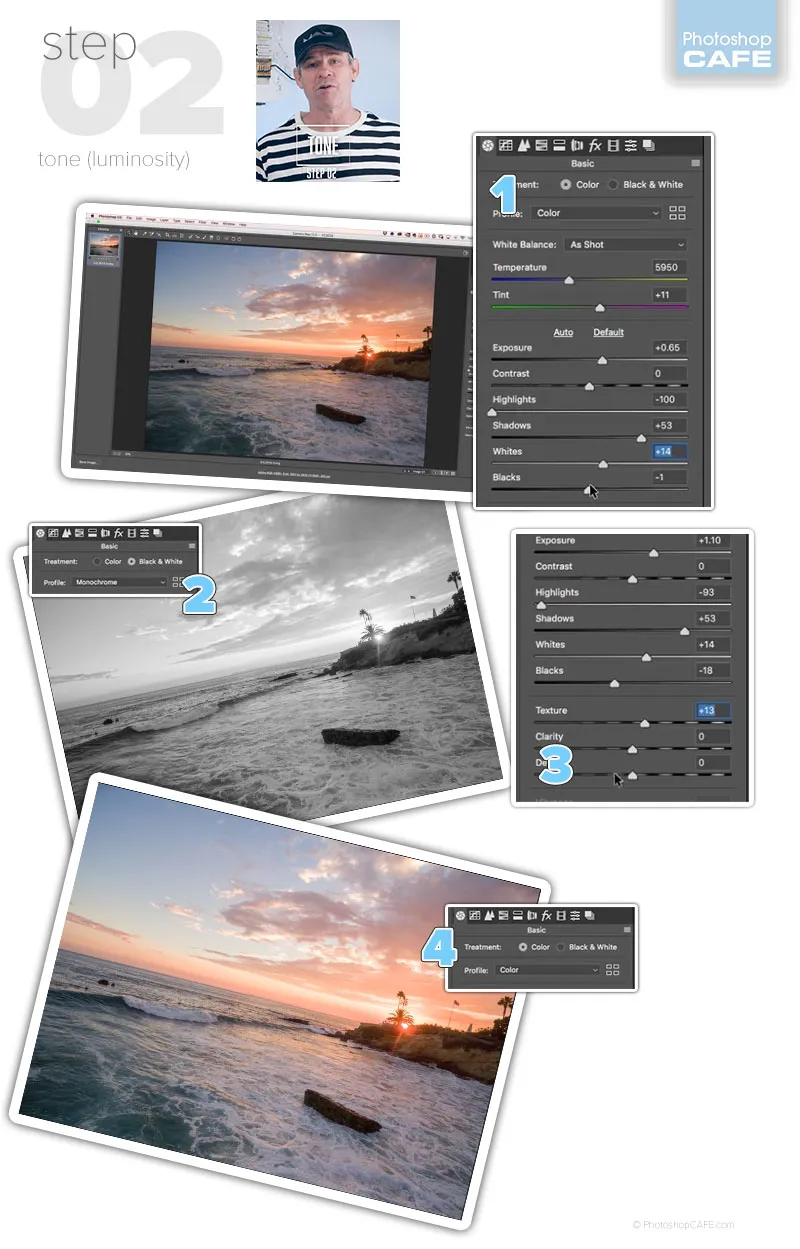Select the Split Toning icon in panel 1
Viewport: 800px width, 1249px height.
click(559, 145)
